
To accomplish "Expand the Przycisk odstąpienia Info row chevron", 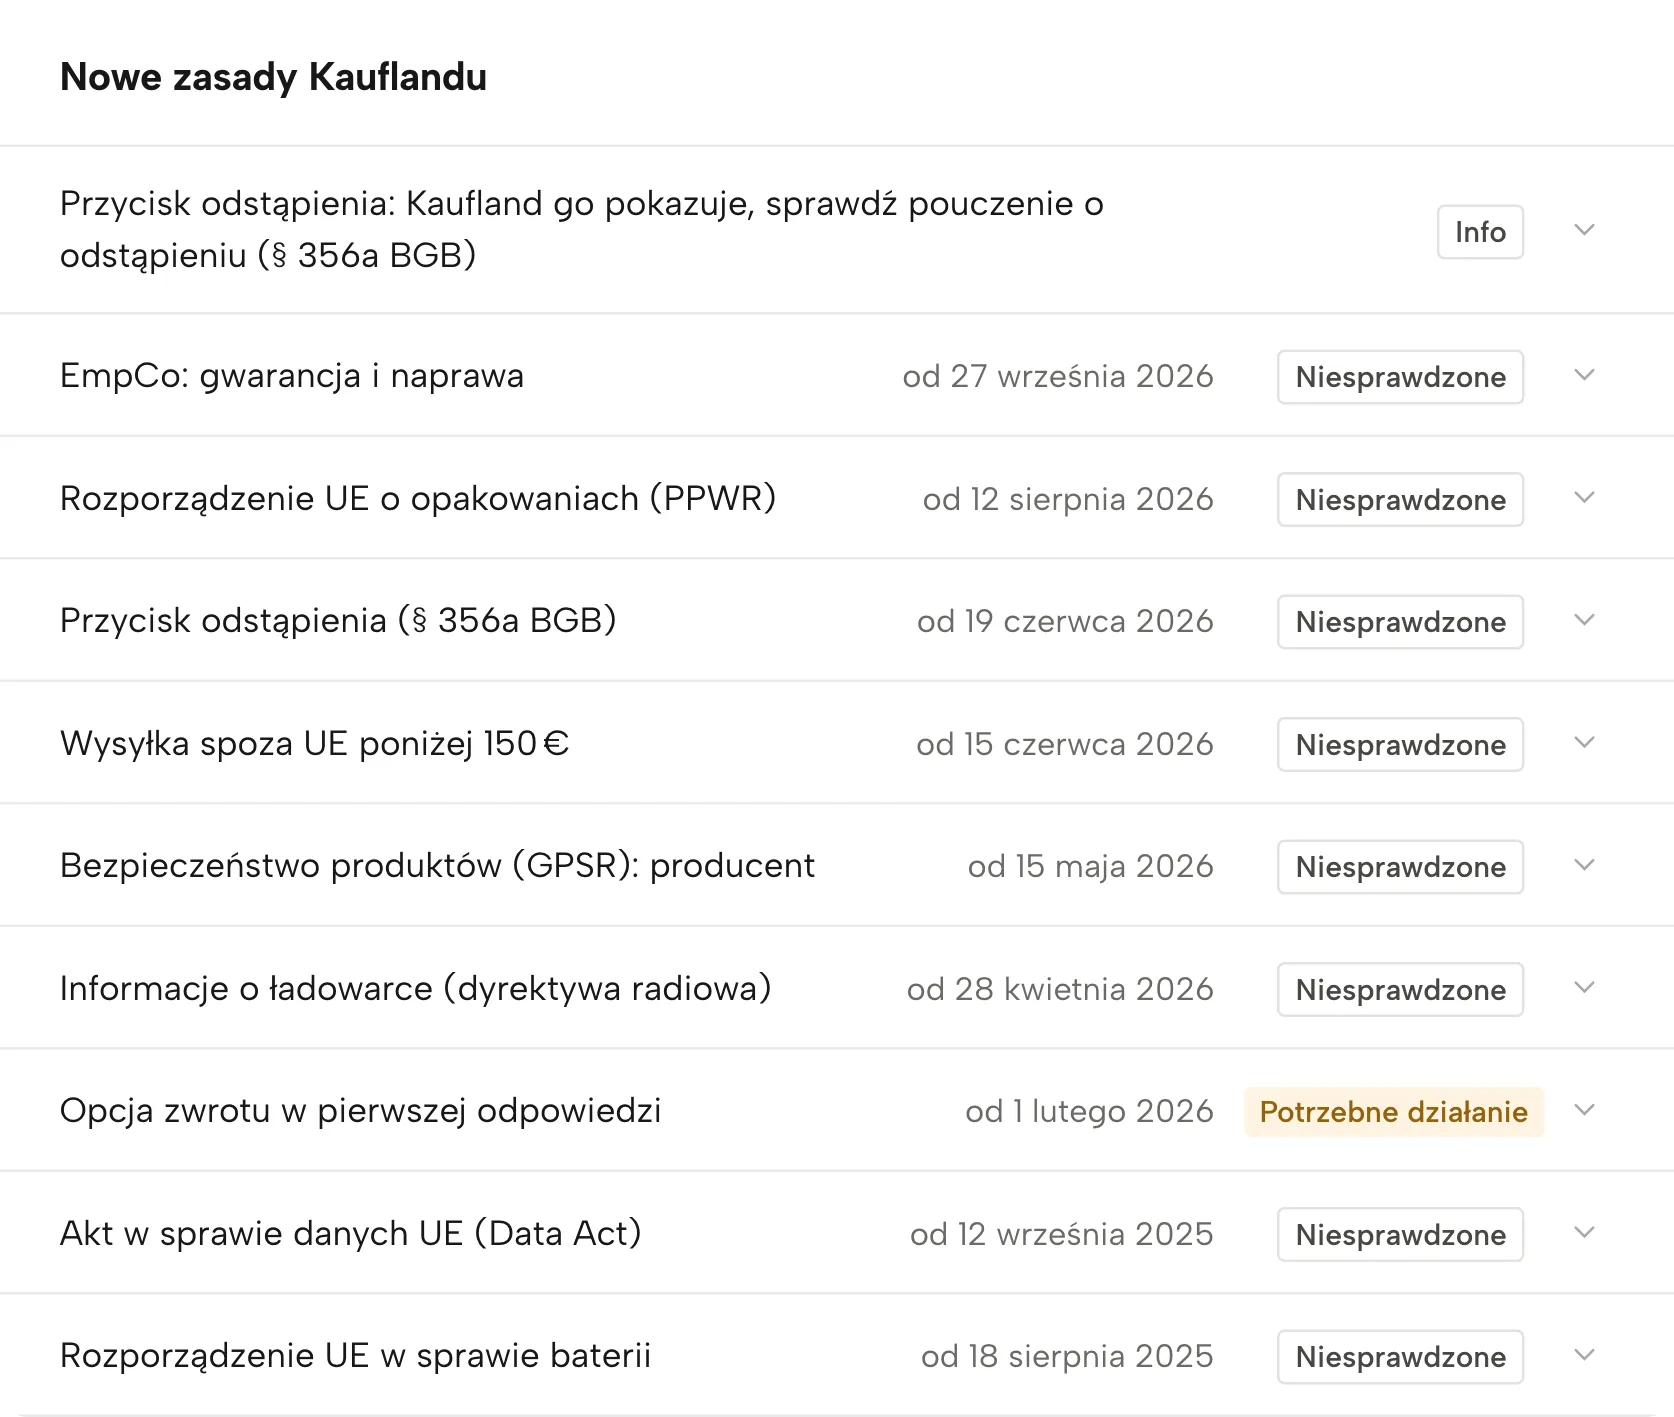I will click(1584, 230).
